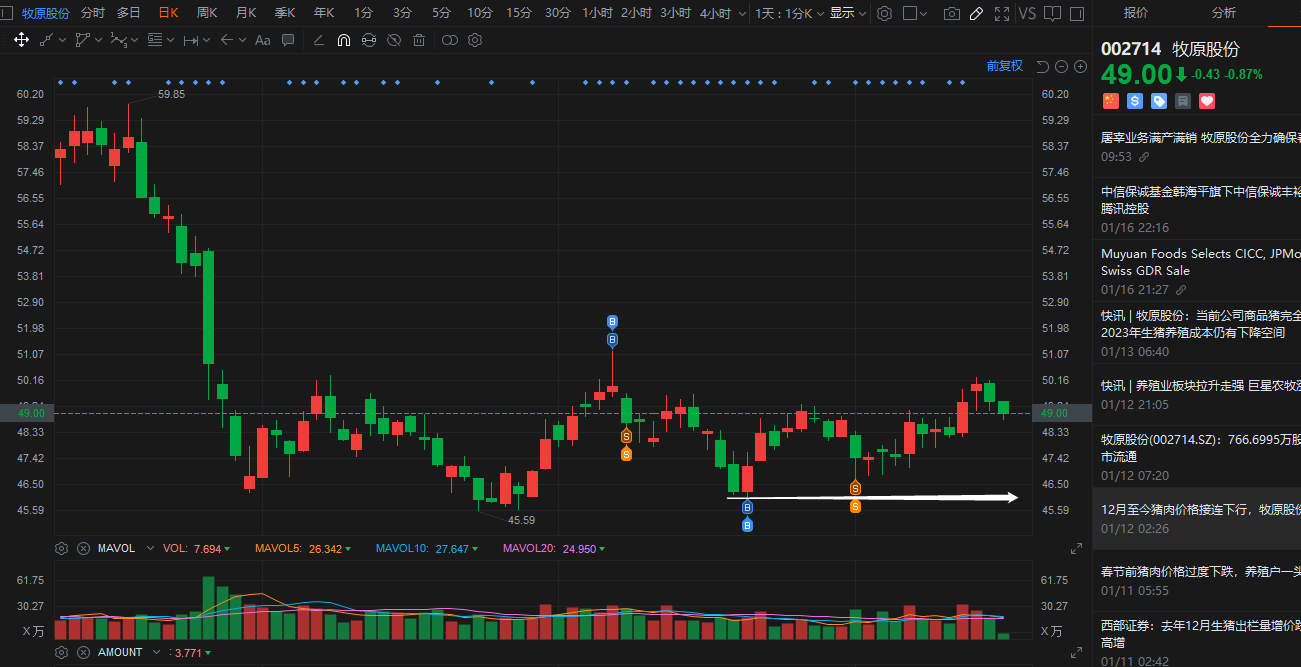Select the Fibonacci lines tool
This screenshot has height=667, width=1301.
(x=154, y=40)
